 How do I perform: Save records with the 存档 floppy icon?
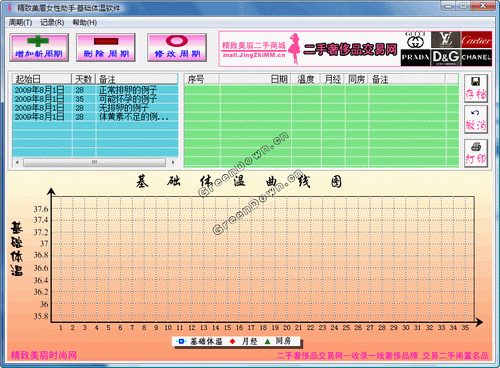(476, 88)
